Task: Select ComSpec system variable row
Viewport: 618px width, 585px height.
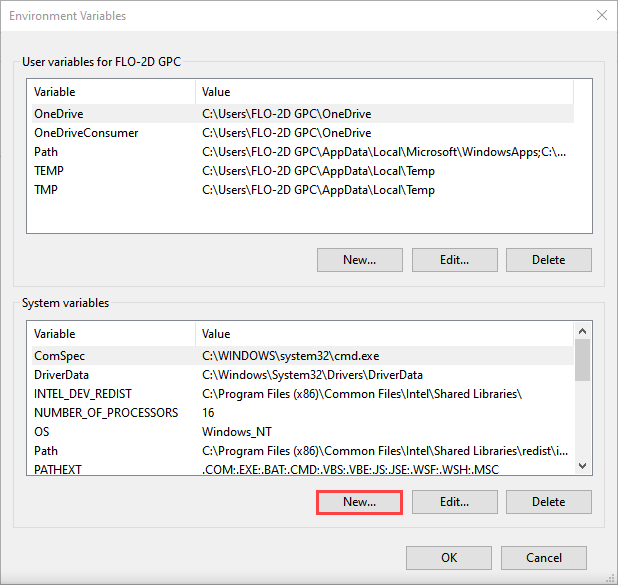Action: coord(60,356)
